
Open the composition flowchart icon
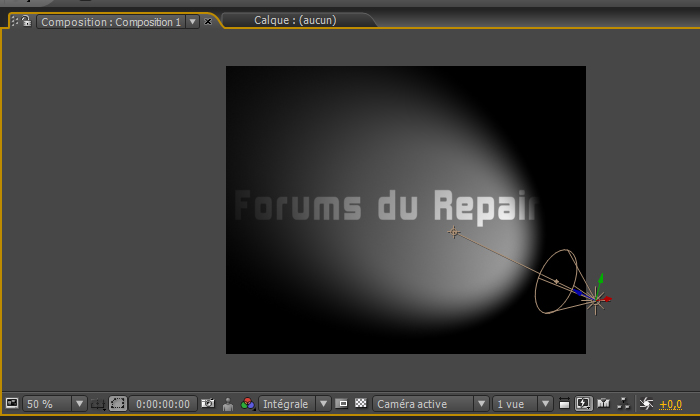(623, 403)
